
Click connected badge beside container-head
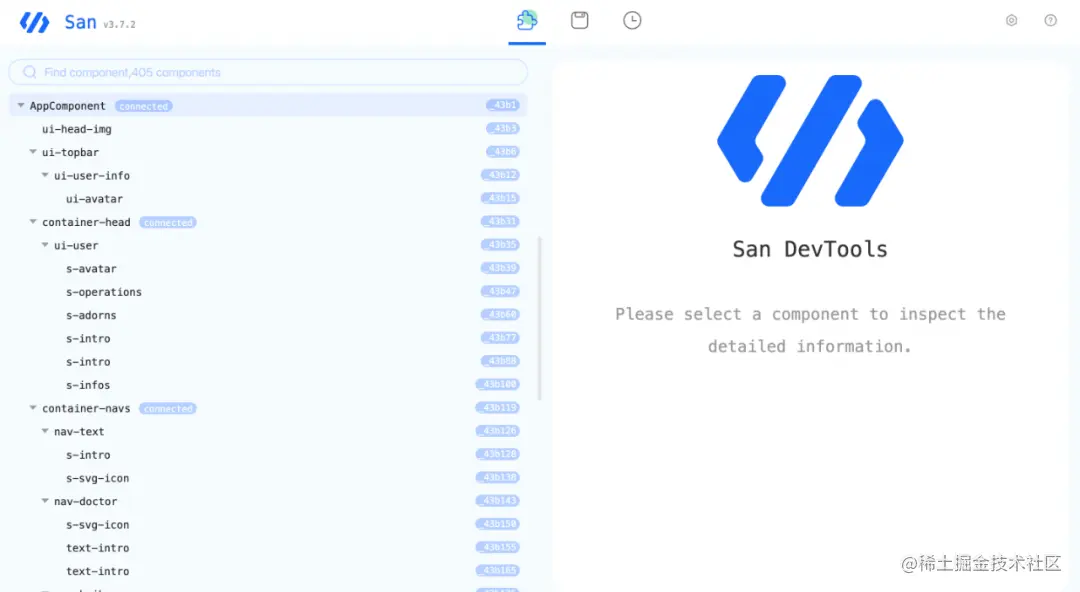point(168,223)
